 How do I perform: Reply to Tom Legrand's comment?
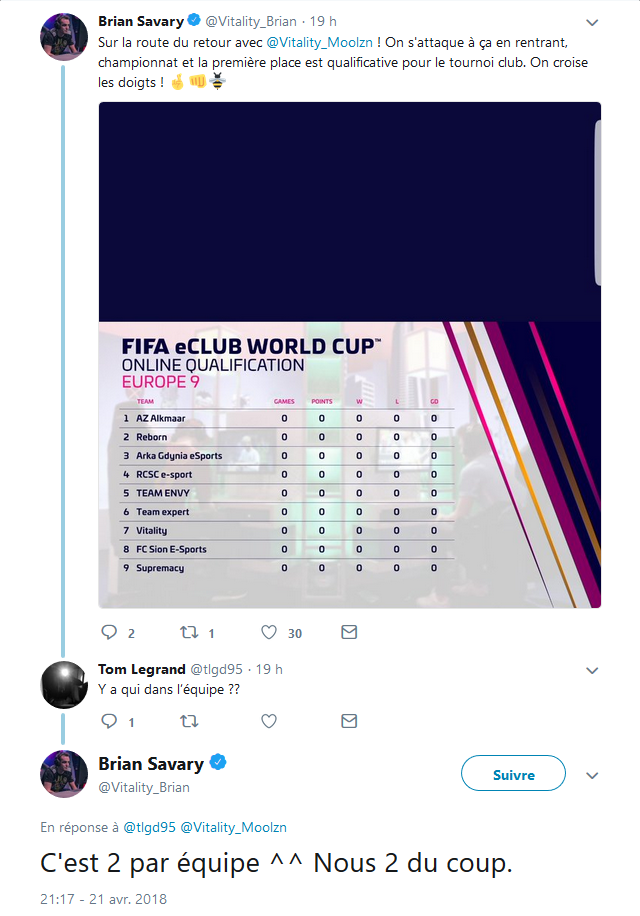(110, 721)
